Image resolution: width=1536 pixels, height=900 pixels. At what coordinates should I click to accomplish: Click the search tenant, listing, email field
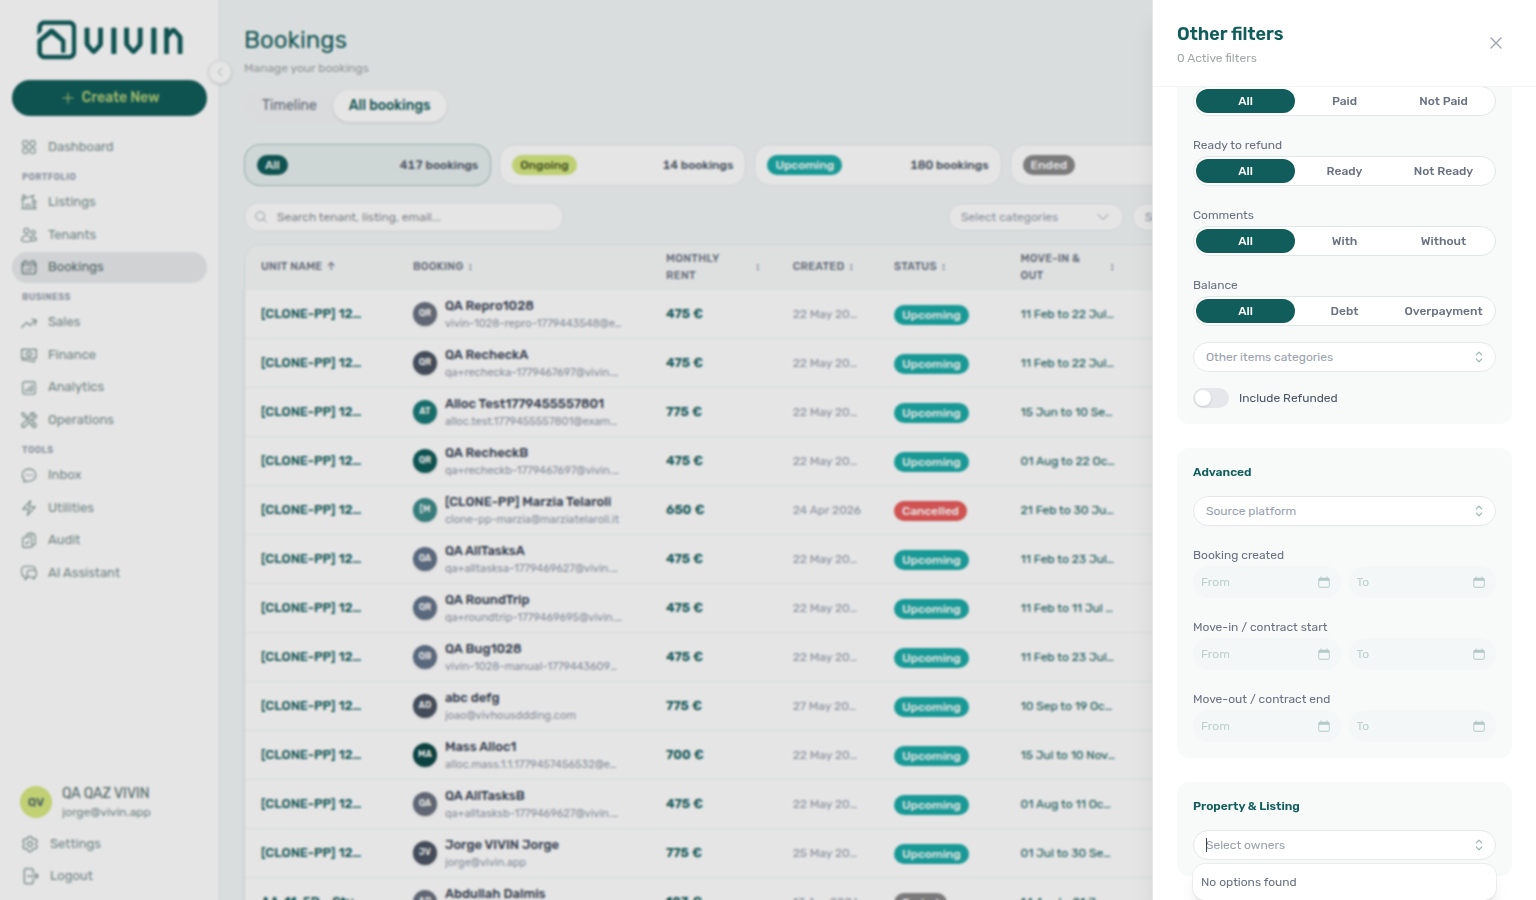[404, 217]
